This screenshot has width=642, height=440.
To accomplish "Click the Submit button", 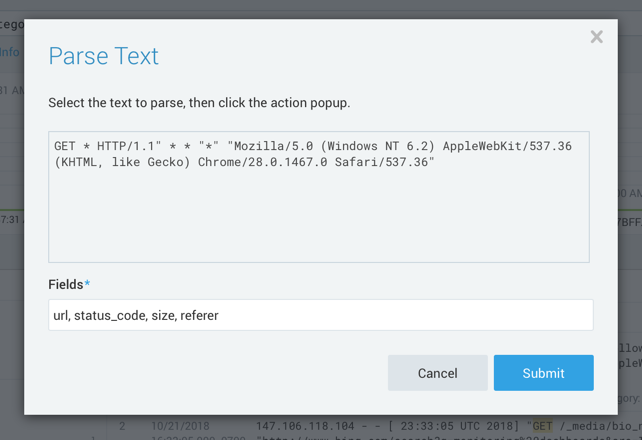I will point(543,373).
